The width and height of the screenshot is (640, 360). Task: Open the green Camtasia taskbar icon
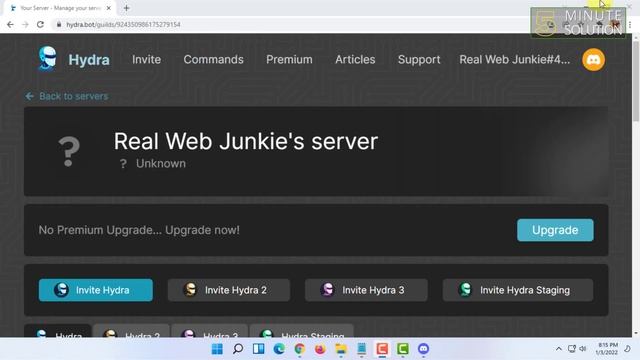[402, 349]
